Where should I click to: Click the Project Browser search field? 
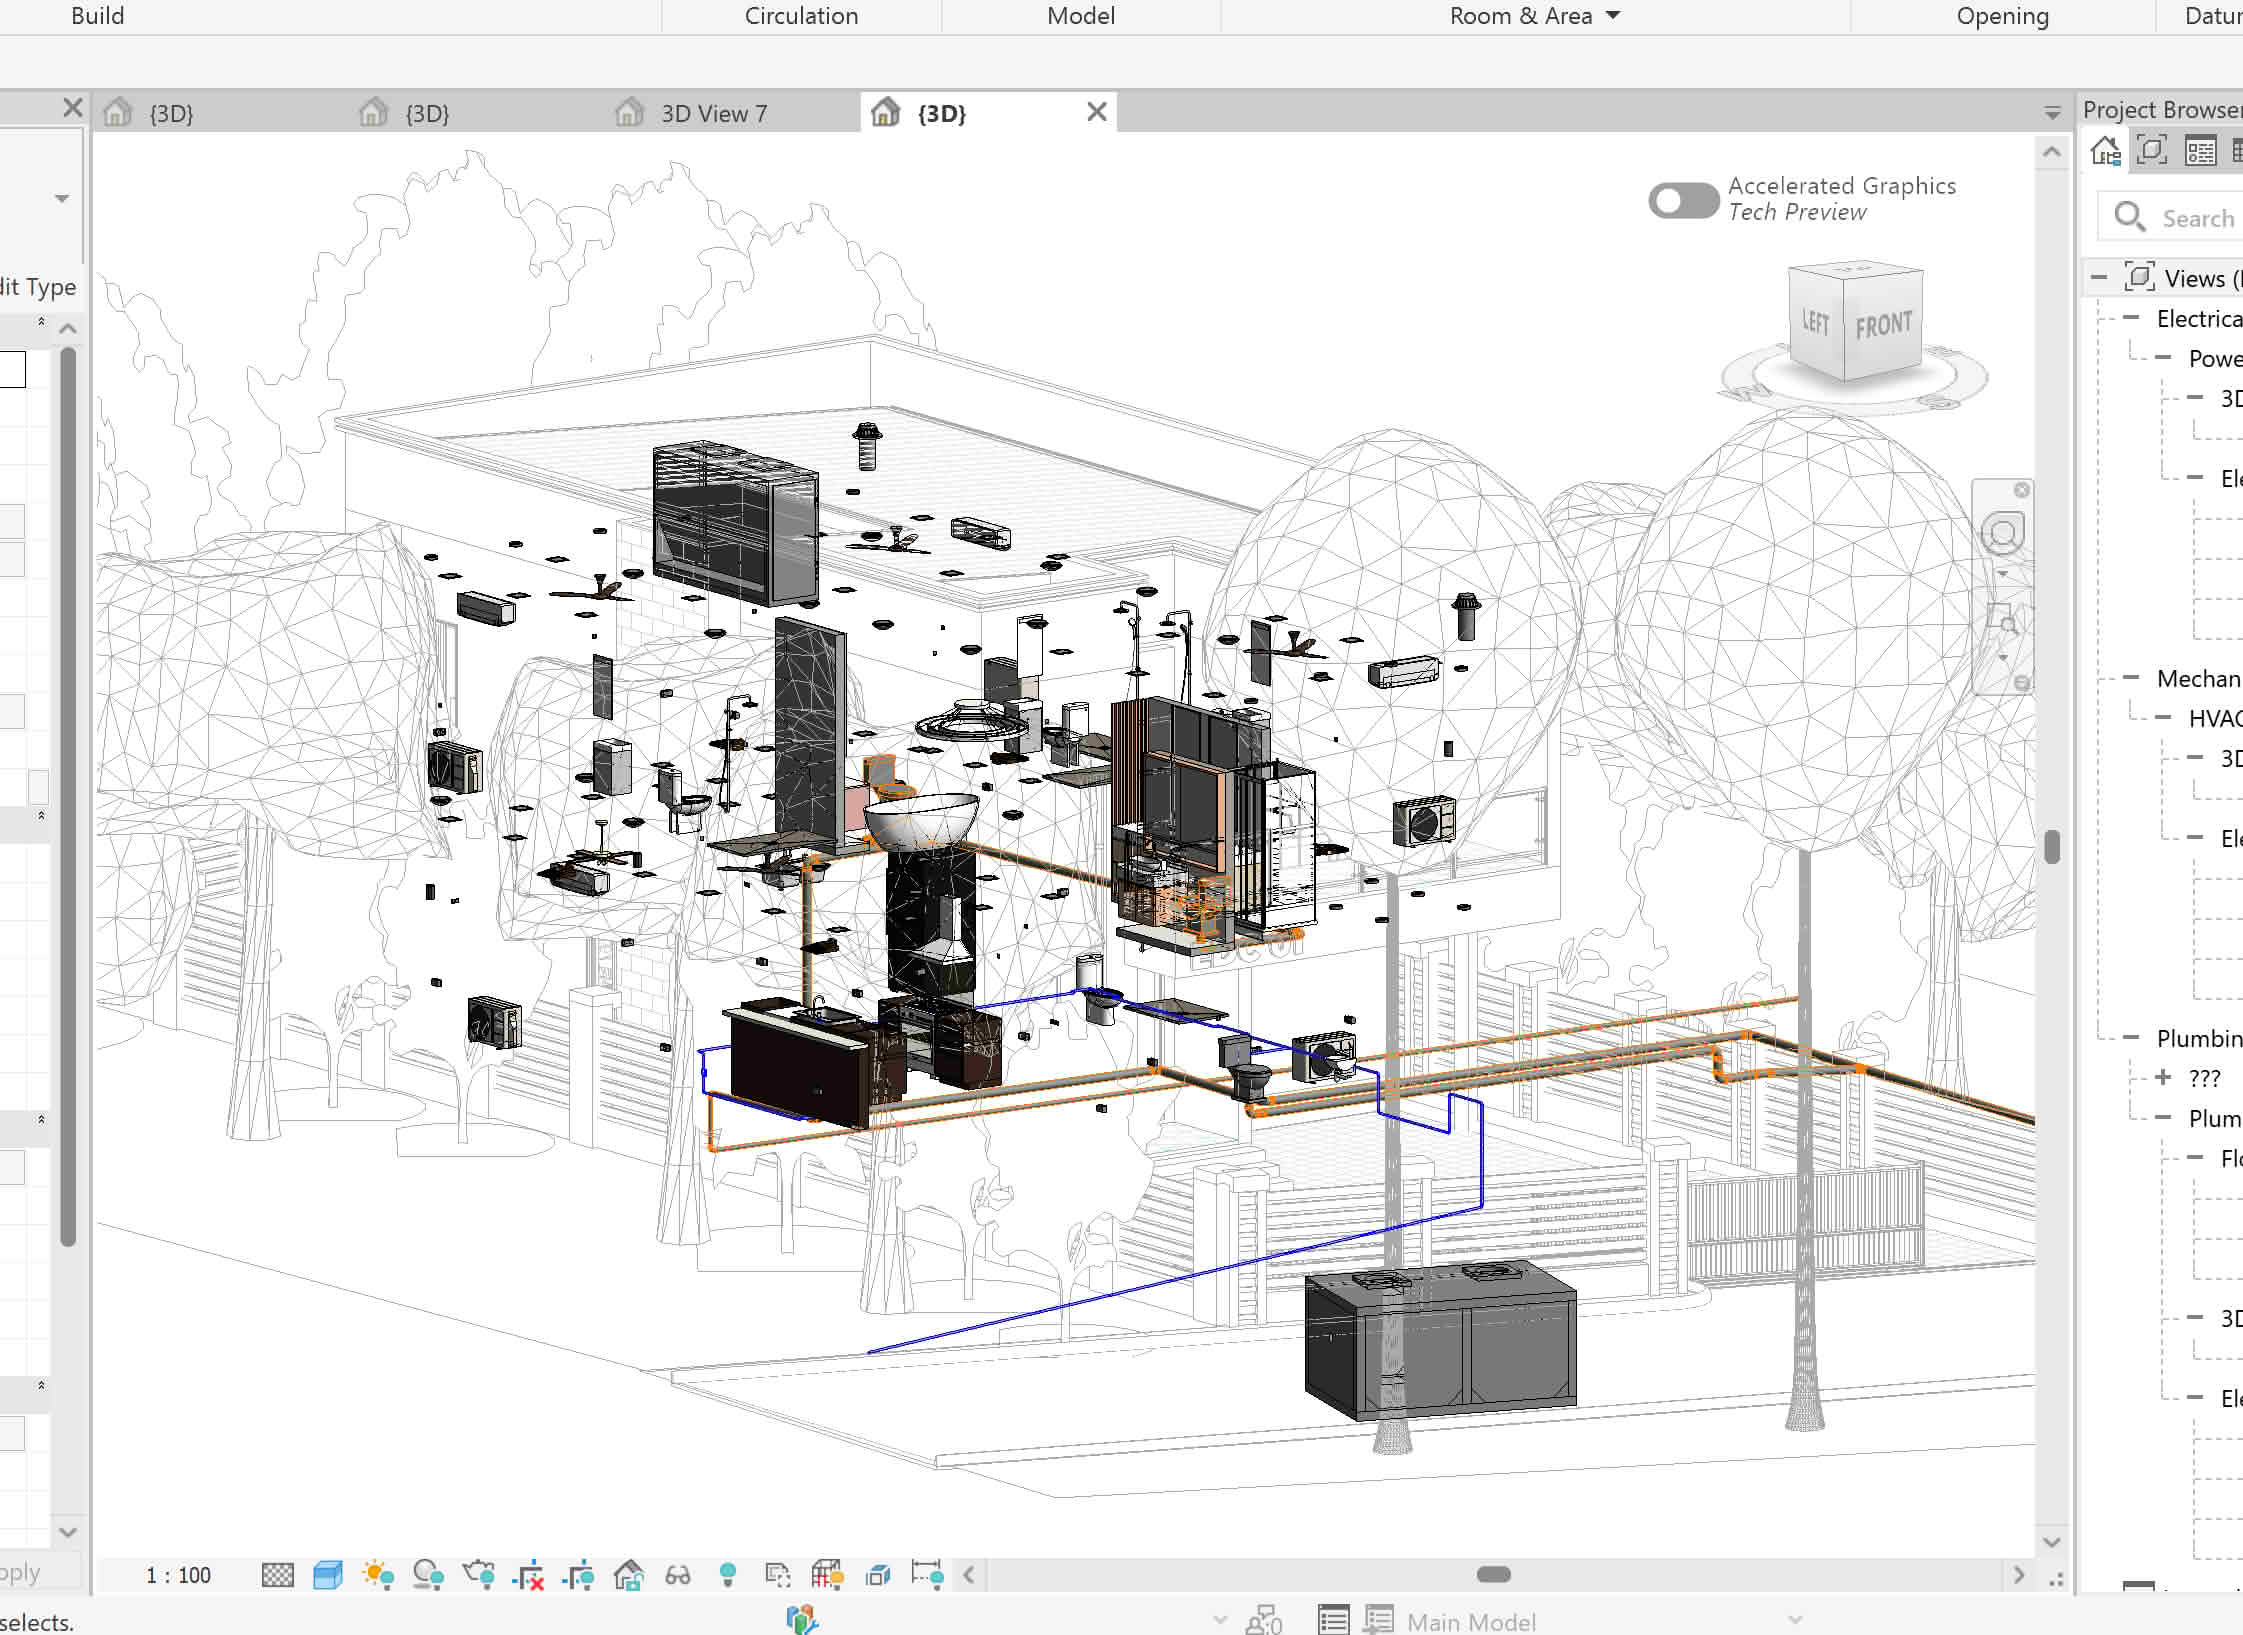2195,218
